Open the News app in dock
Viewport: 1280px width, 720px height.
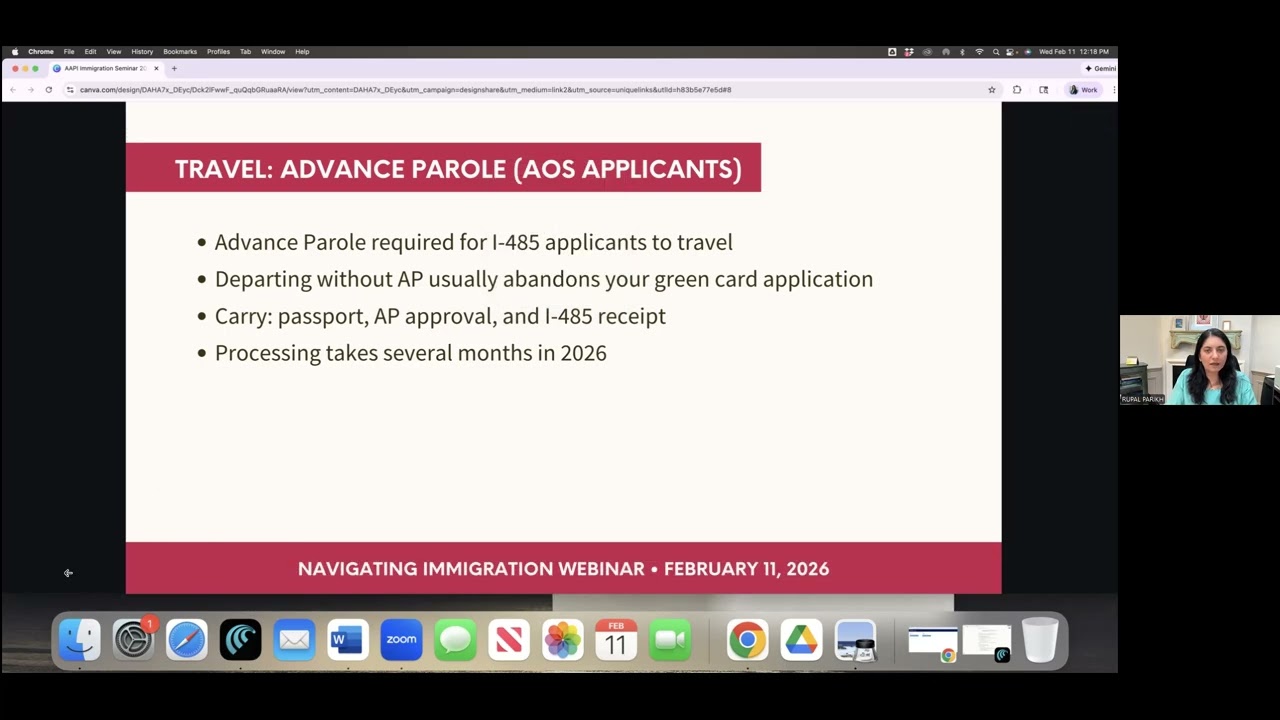[509, 640]
